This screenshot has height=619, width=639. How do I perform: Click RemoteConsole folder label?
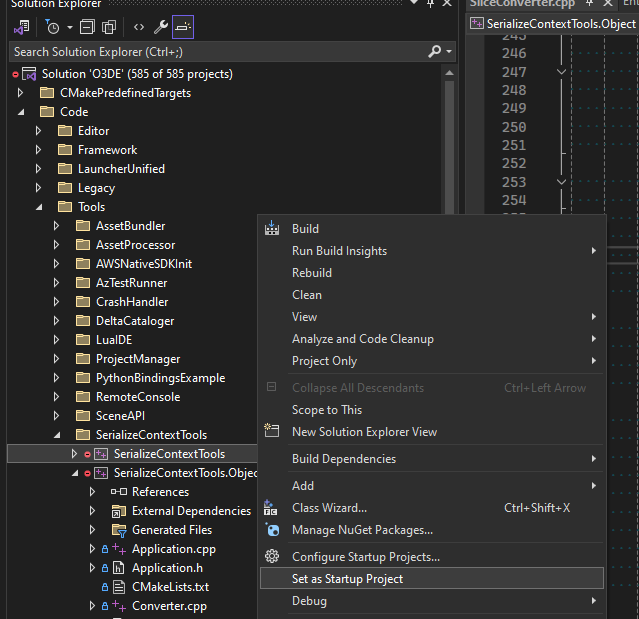(x=138, y=397)
